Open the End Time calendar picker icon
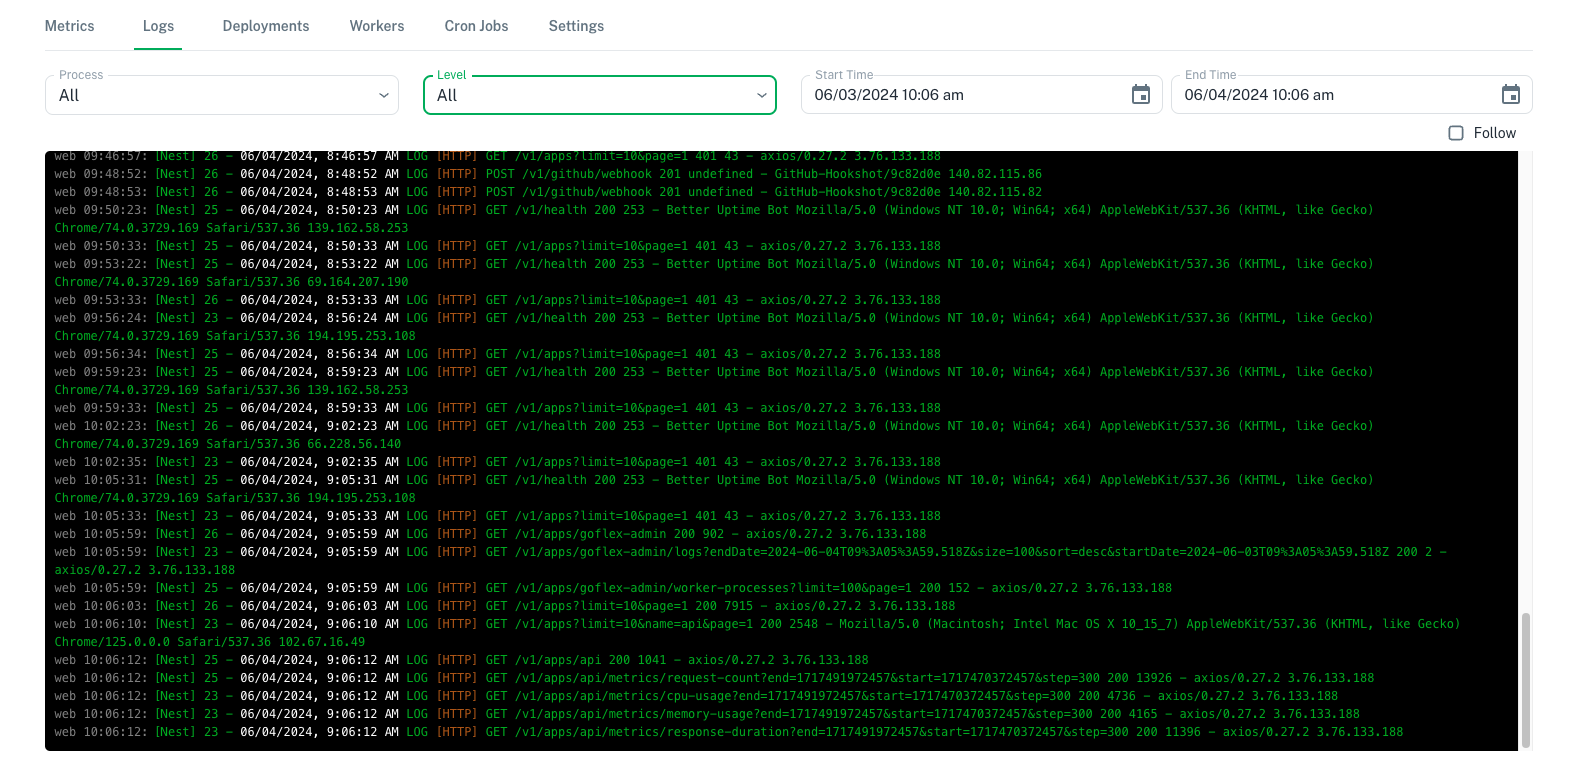The height and width of the screenshot is (779, 1573). coord(1510,95)
